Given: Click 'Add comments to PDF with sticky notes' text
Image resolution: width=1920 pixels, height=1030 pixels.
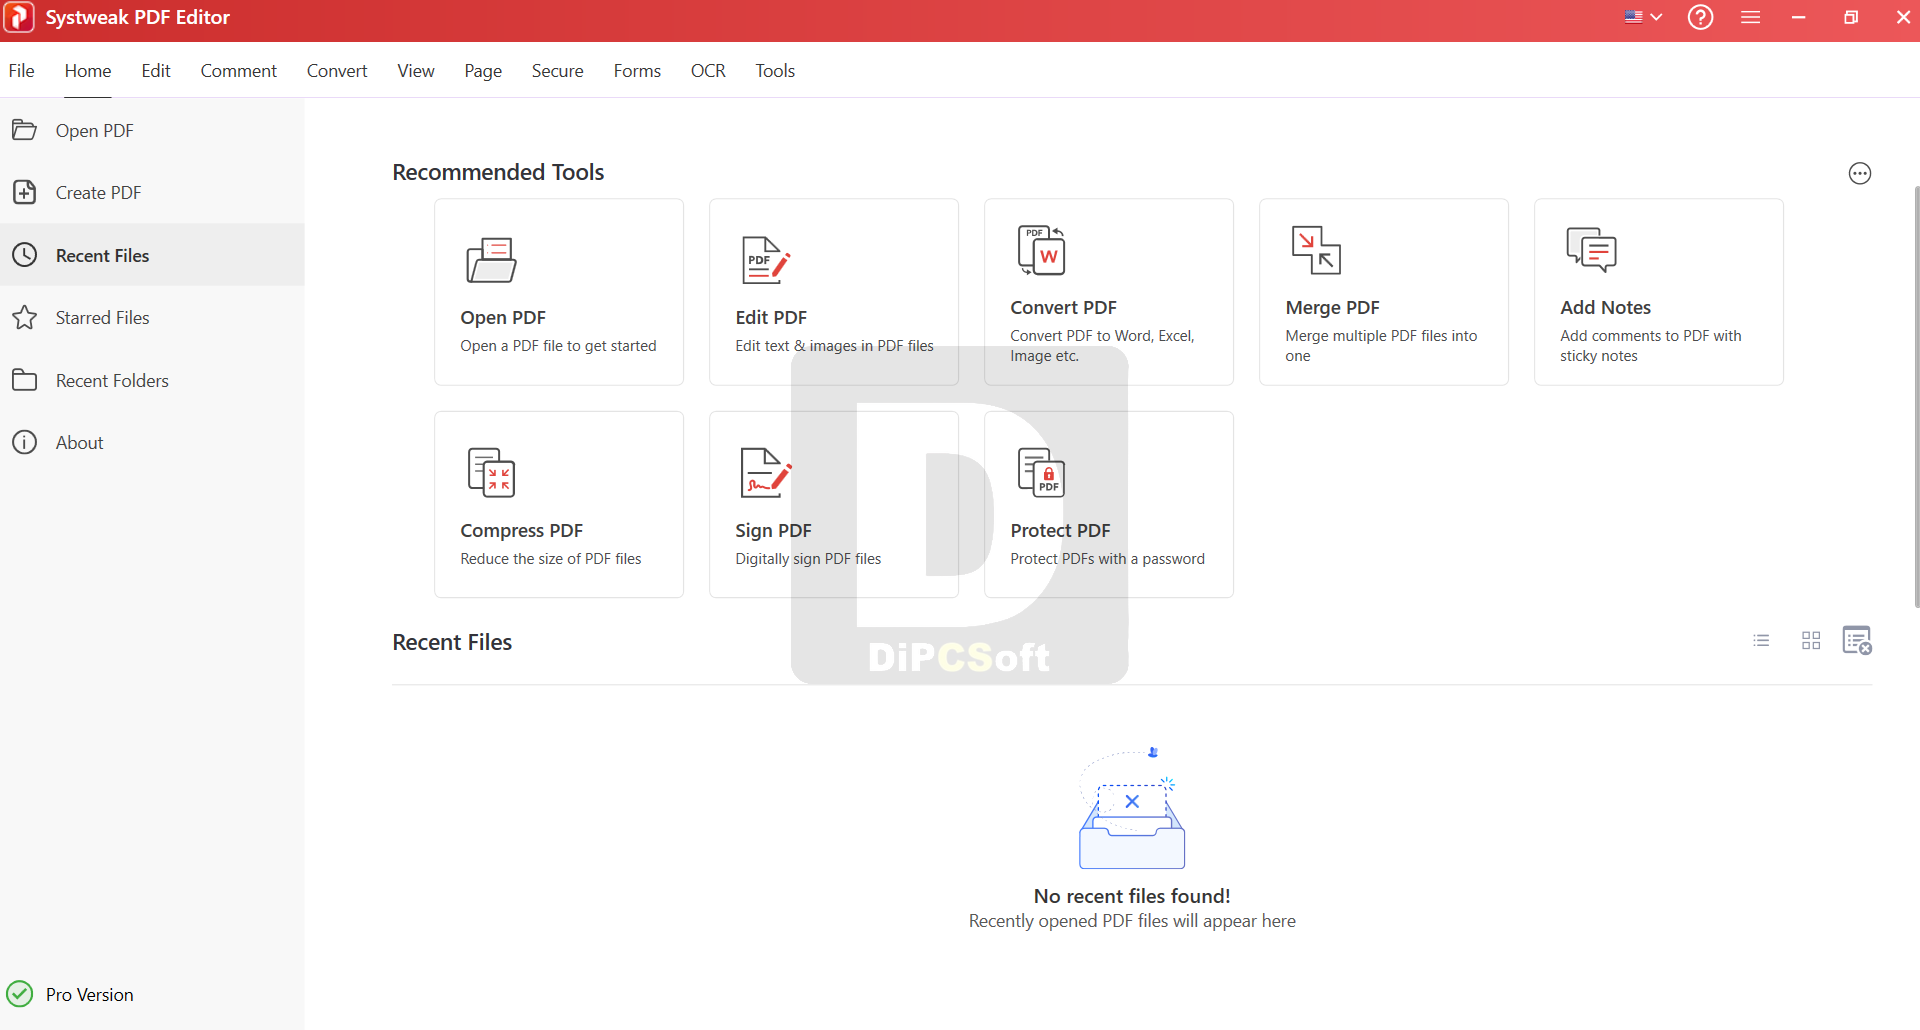Looking at the screenshot, I should click(x=1651, y=346).
